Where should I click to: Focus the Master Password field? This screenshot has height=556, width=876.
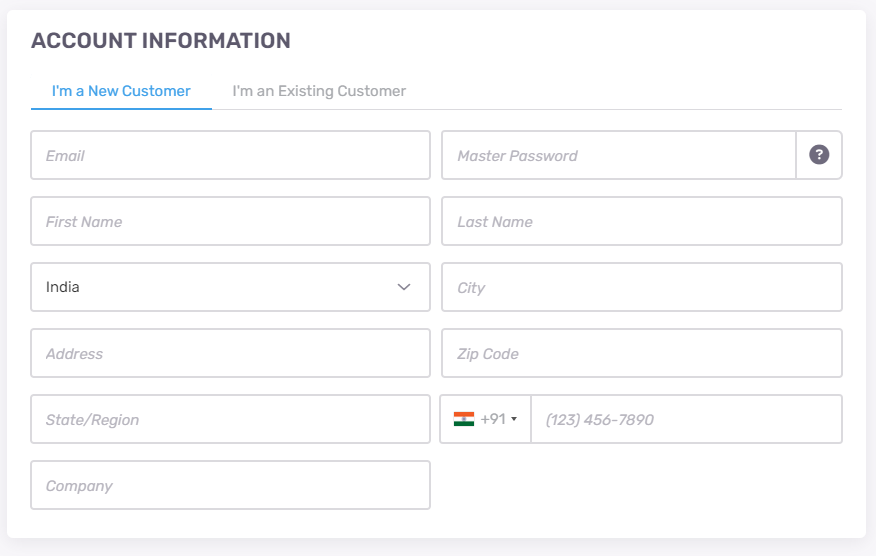click(x=618, y=155)
